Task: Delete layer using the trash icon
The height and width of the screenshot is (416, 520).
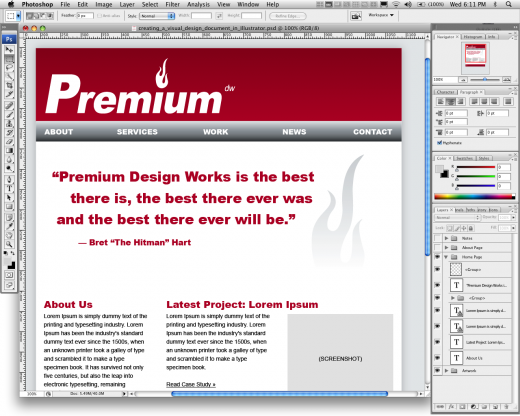Action: point(506,407)
